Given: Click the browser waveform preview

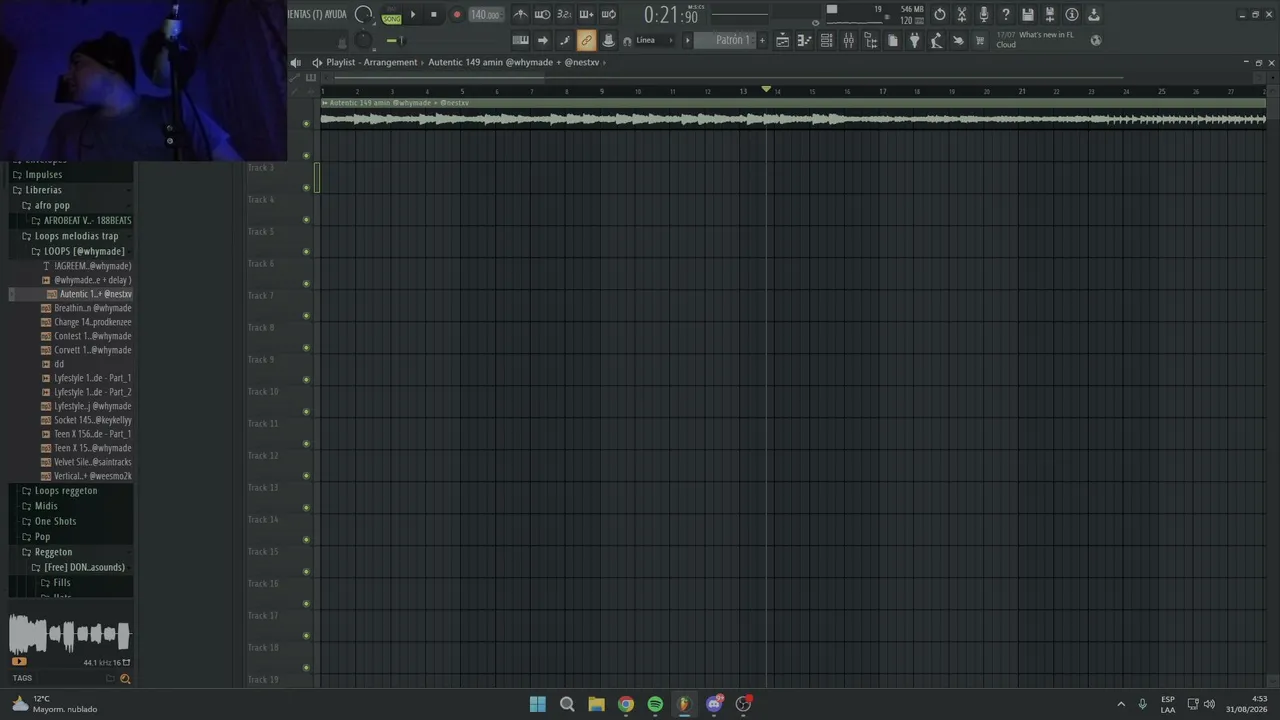Looking at the screenshot, I should coord(69,634).
